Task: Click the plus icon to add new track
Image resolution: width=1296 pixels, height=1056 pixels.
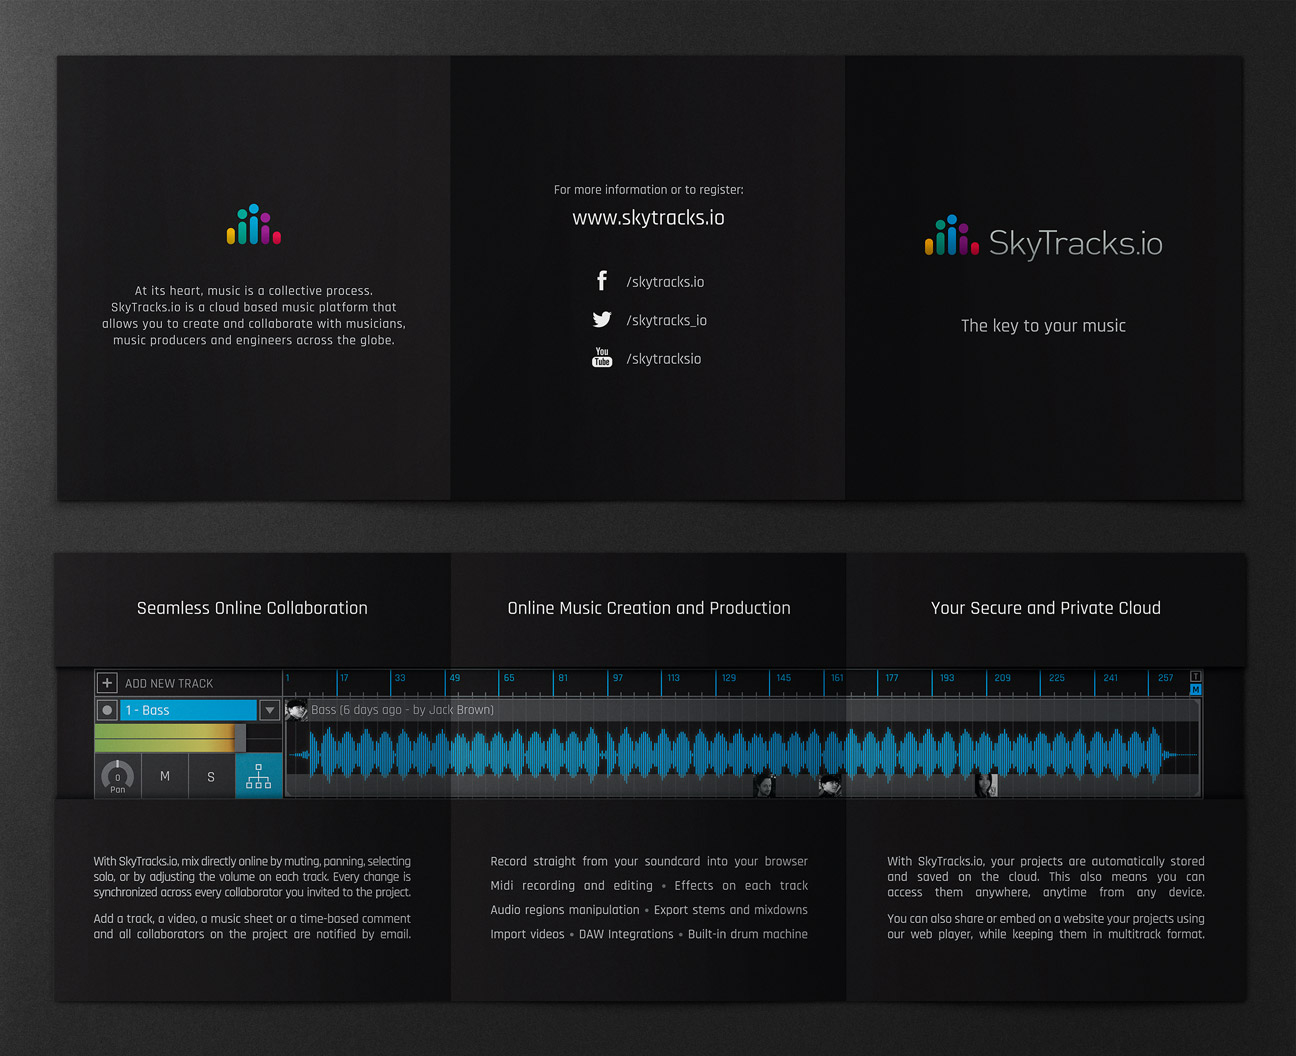Action: pos(107,683)
